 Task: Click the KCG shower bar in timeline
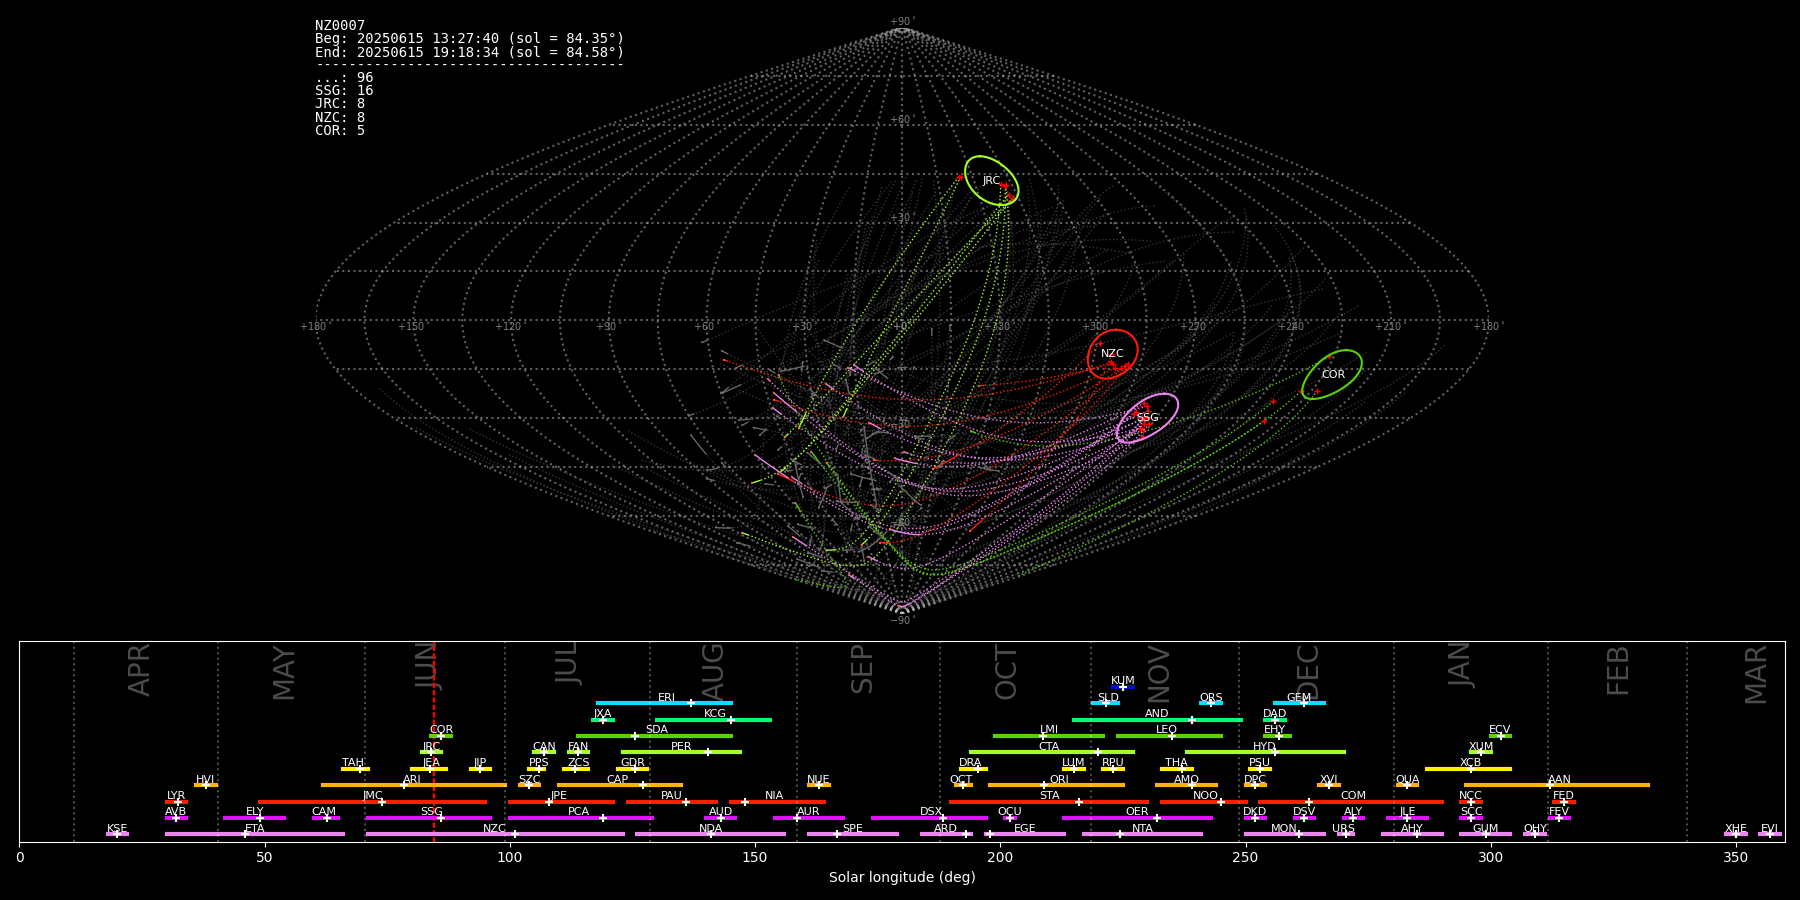(713, 719)
